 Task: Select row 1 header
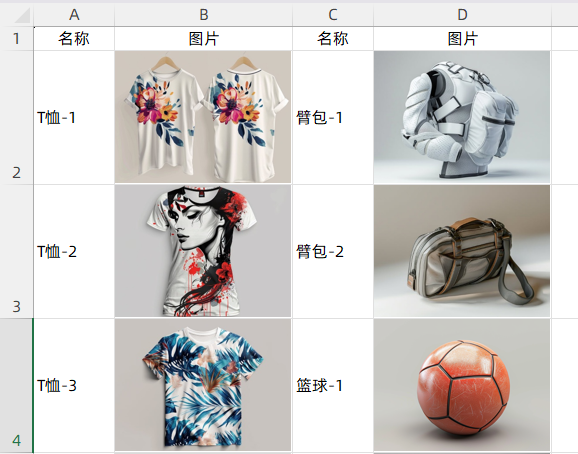pyautogui.click(x=17, y=38)
